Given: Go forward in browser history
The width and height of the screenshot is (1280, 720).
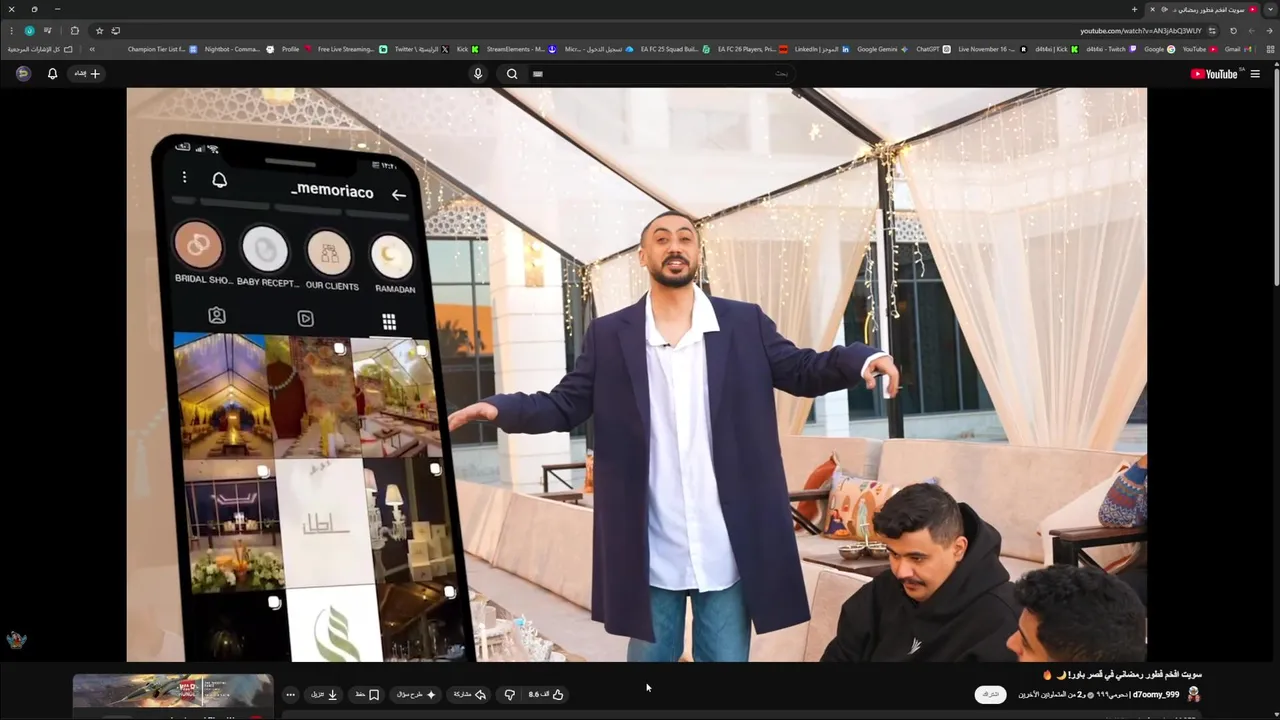Looking at the screenshot, I should [1251, 31].
